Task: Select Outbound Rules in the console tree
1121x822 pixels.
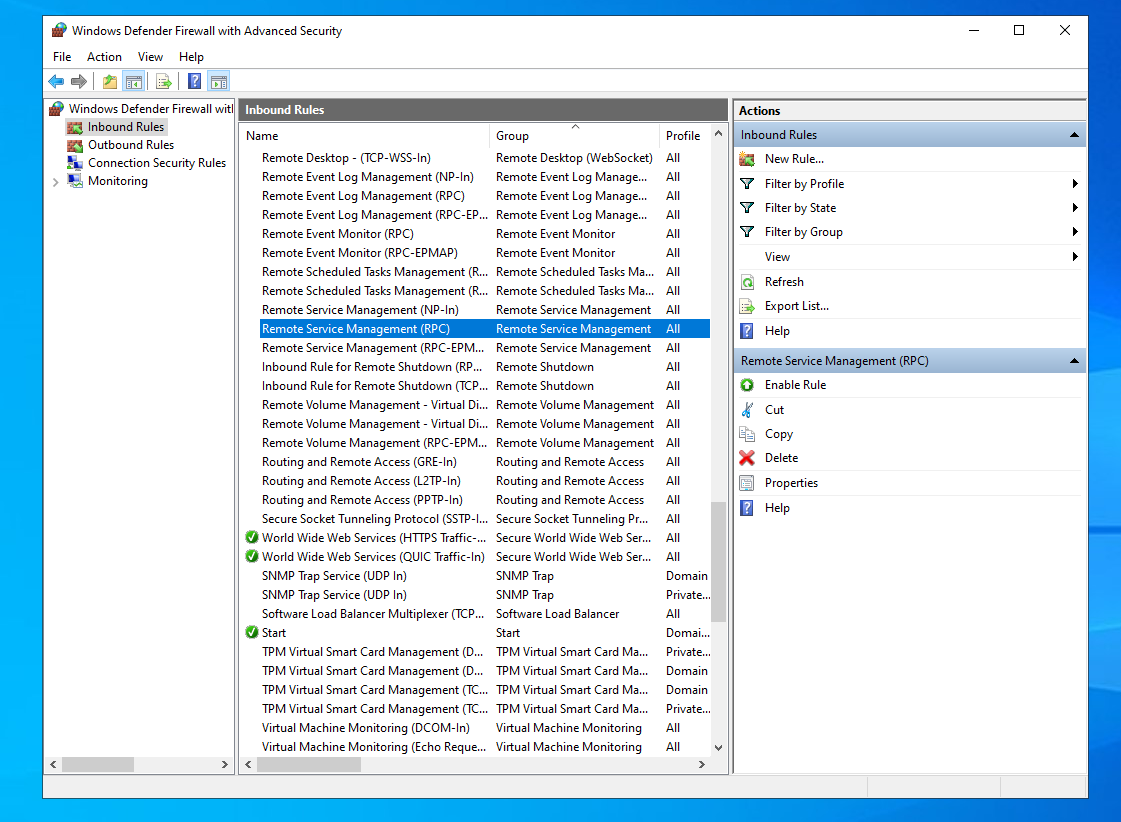Action: 131,145
